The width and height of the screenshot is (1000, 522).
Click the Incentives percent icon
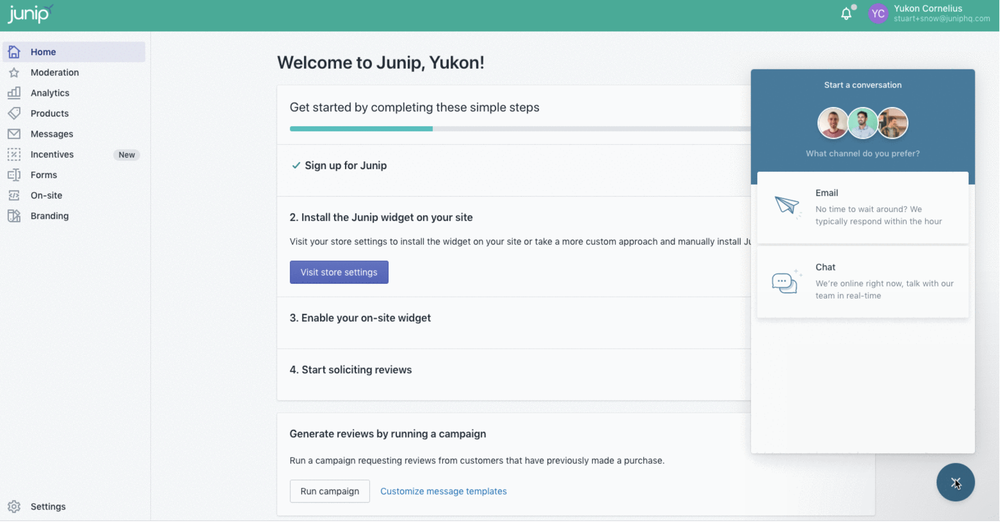tap(14, 154)
